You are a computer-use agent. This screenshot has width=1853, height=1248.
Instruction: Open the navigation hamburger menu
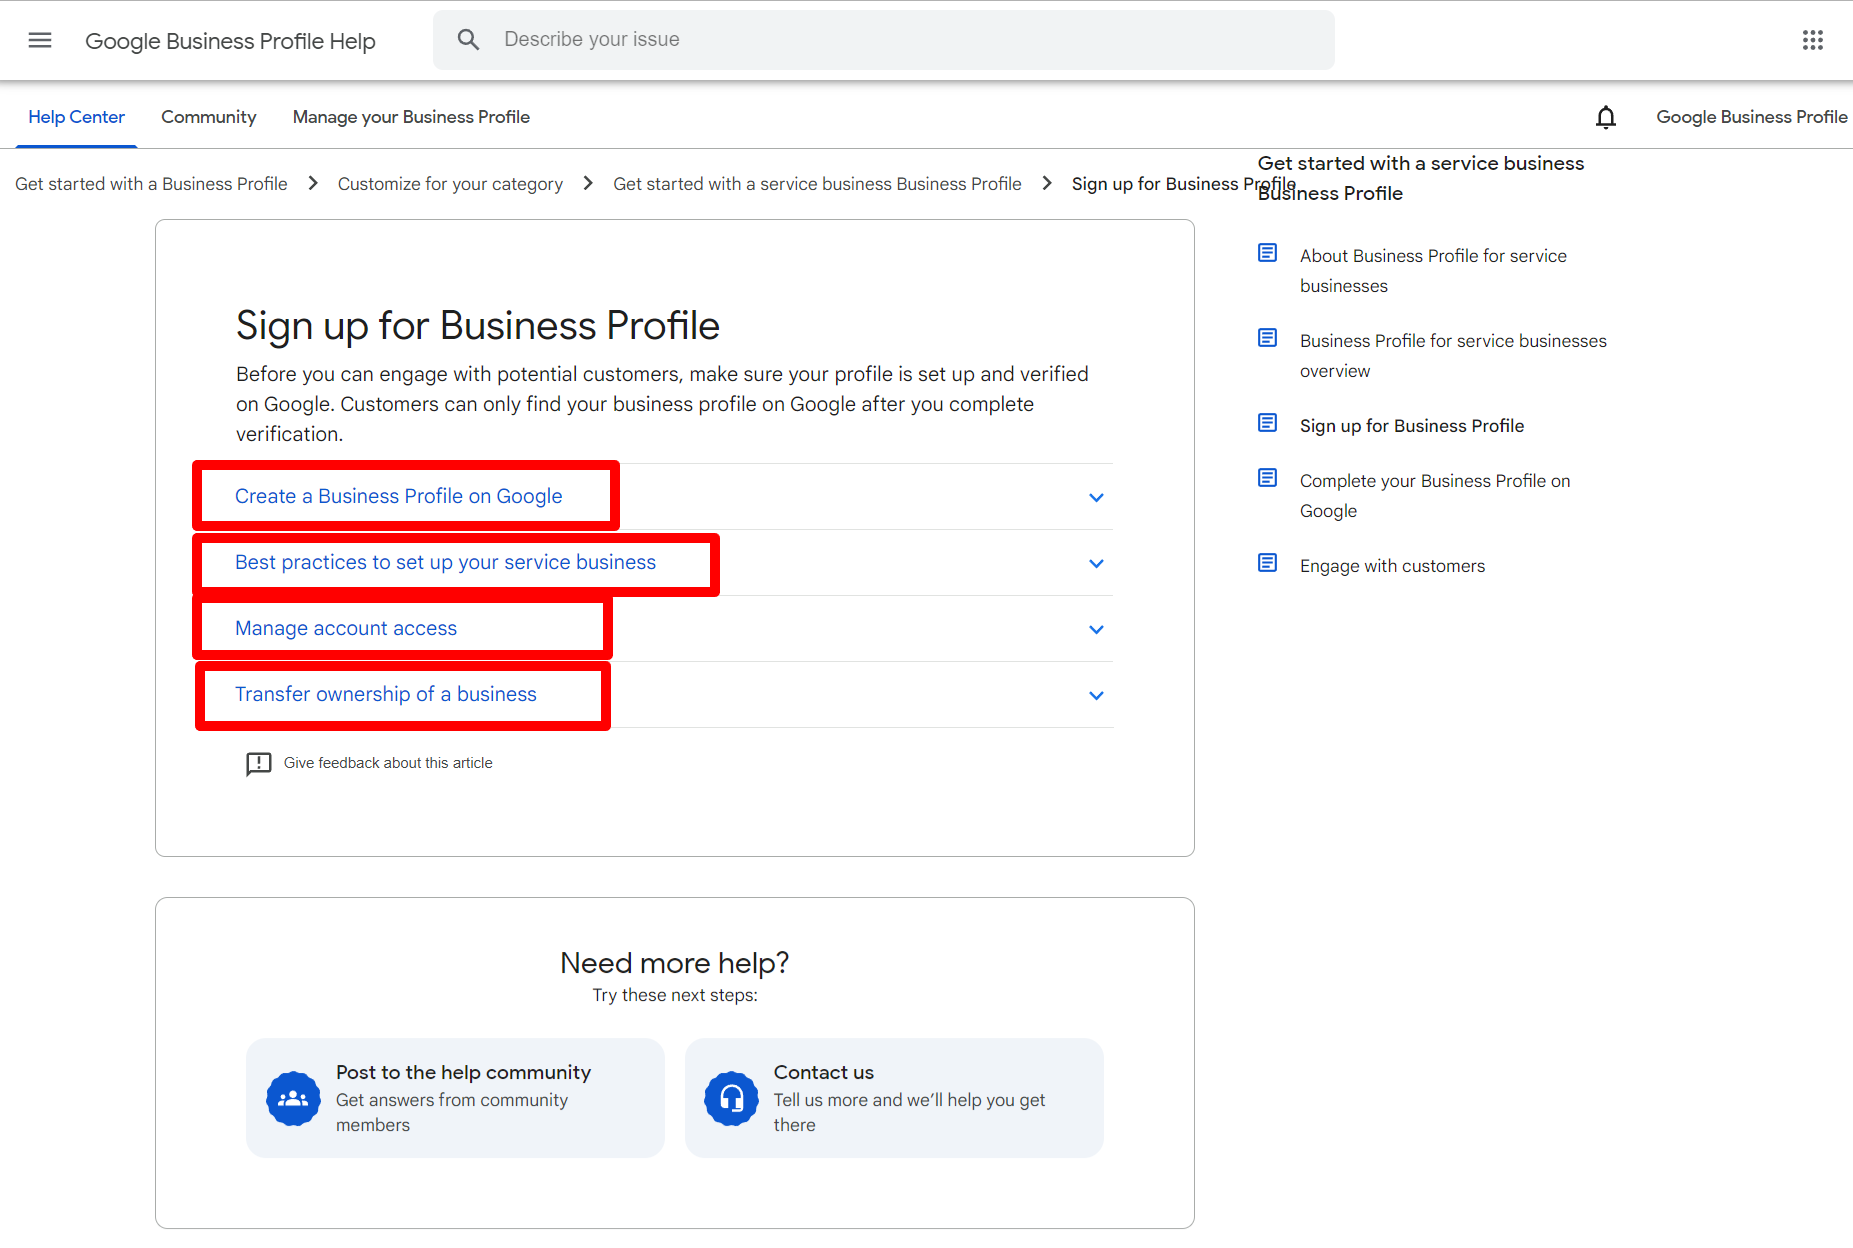click(40, 40)
